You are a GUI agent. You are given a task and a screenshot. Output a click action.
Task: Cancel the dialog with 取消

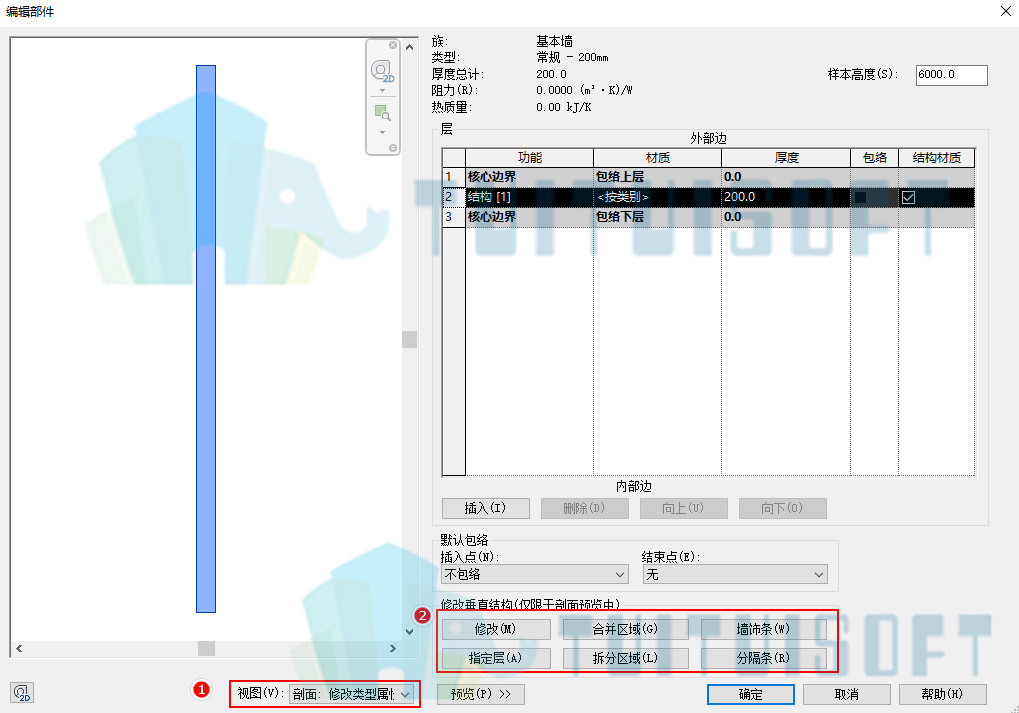[x=847, y=694]
